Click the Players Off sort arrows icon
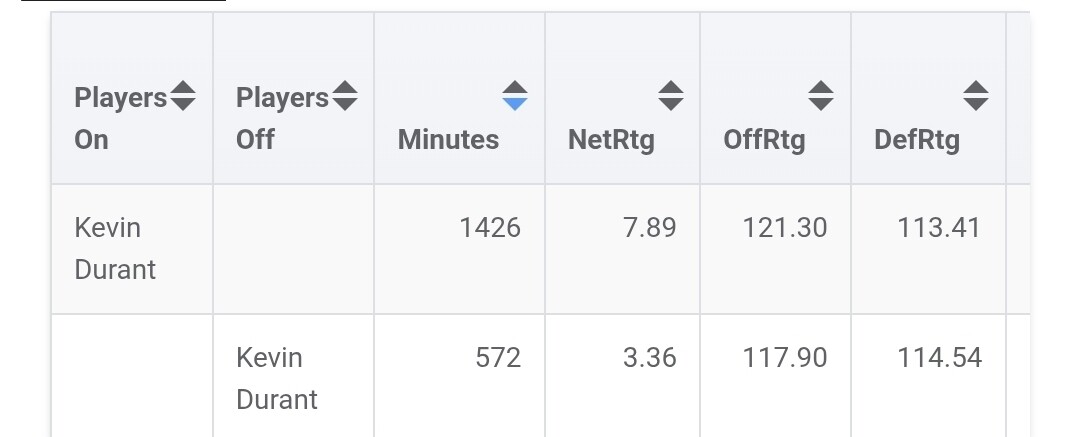This screenshot has width=1080, height=437. pos(344,96)
